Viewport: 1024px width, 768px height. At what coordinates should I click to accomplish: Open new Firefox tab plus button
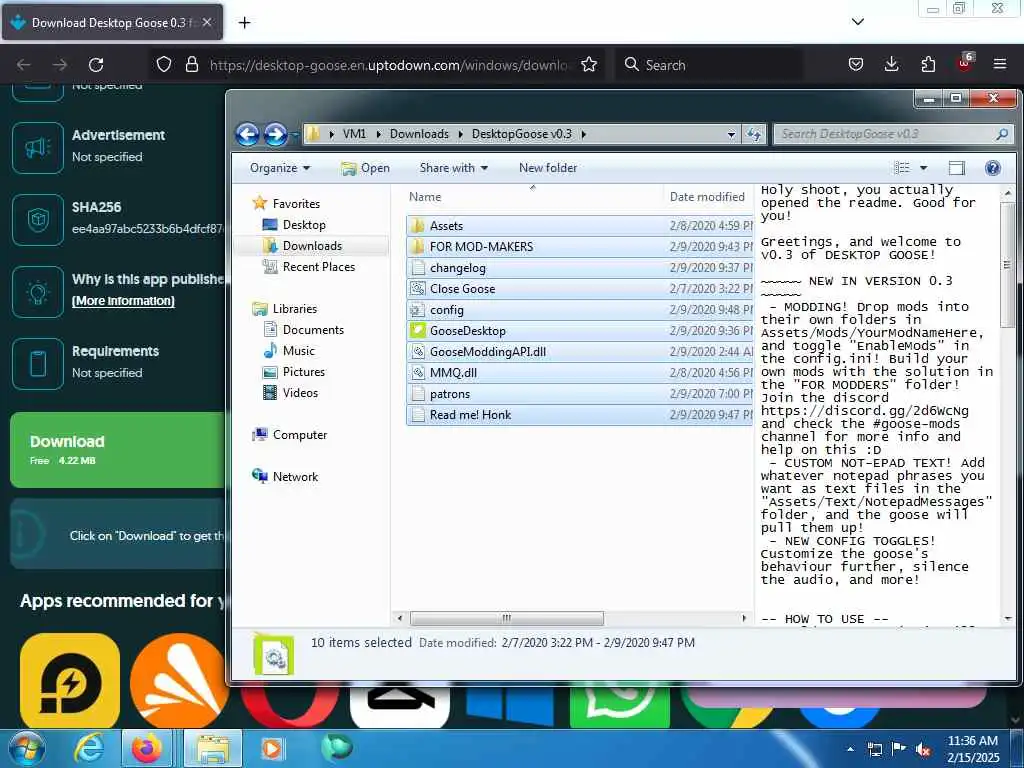[x=244, y=23]
